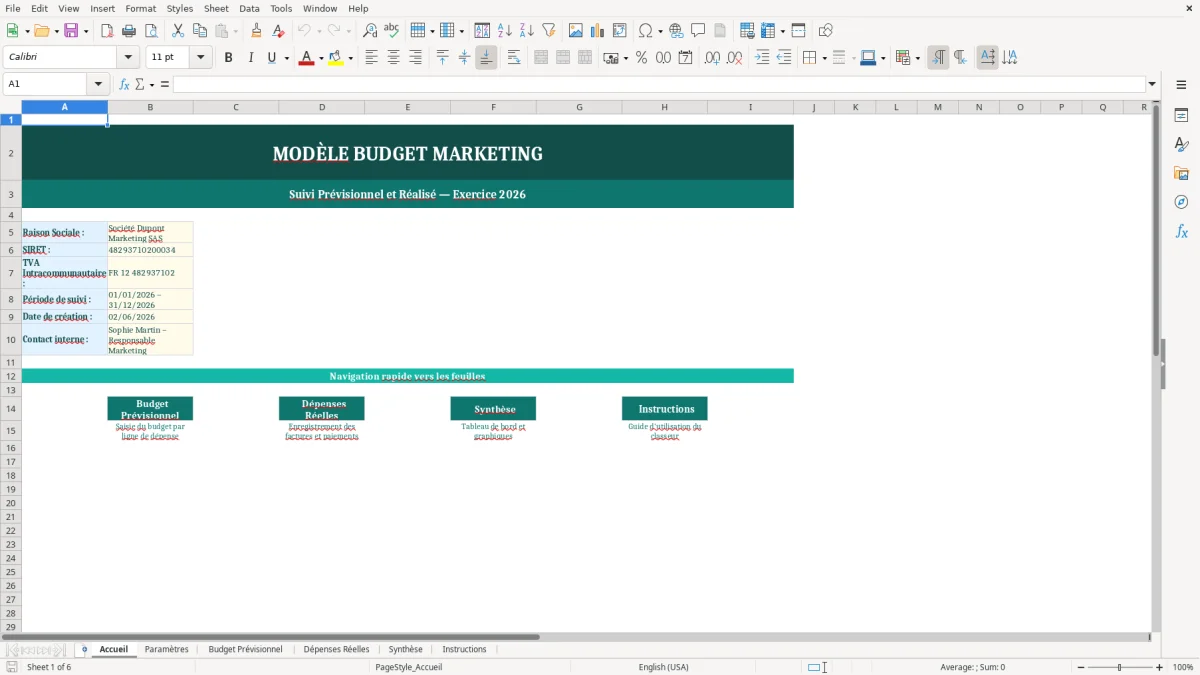Toggle left-to-right text direction

point(938,58)
